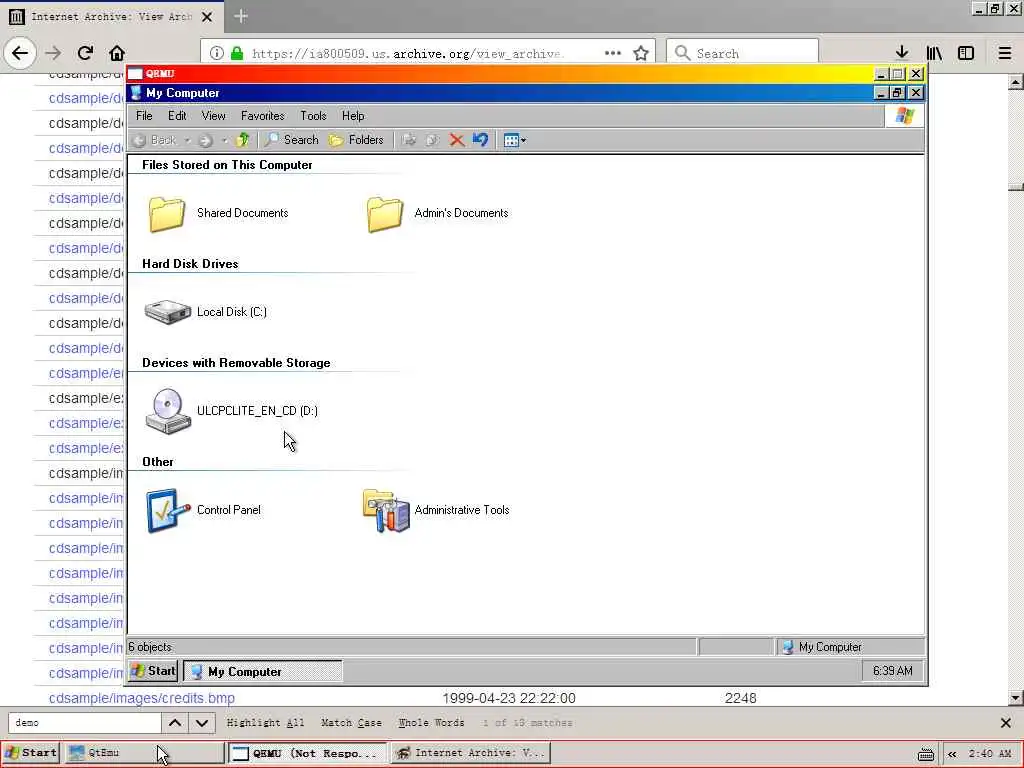Select the ULCPCLITE_EN_CD (D:) disc drive icon
The height and width of the screenshot is (768, 1024).
tap(168, 411)
